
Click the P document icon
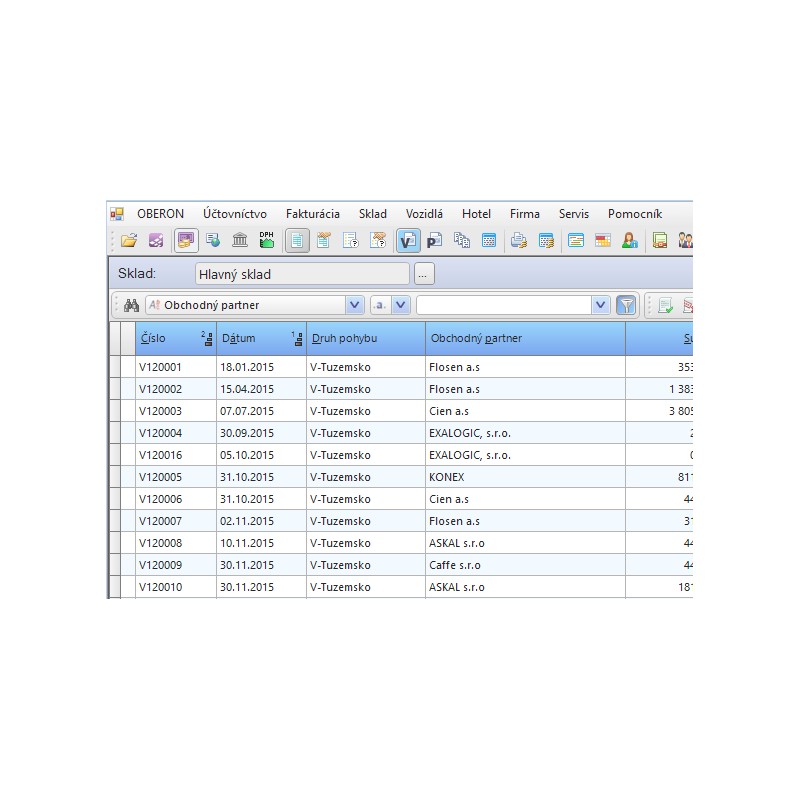click(x=435, y=240)
